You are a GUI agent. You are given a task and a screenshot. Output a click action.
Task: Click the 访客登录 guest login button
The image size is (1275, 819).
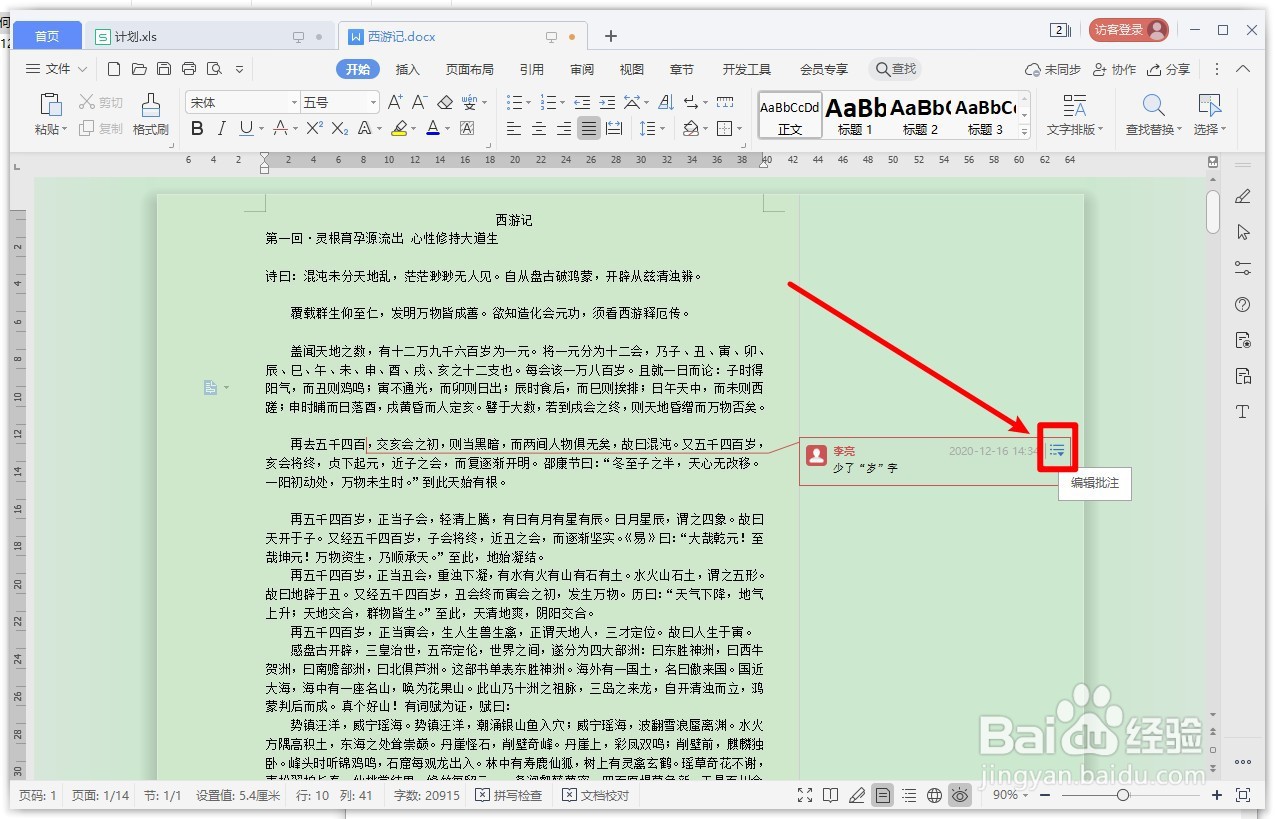1128,29
